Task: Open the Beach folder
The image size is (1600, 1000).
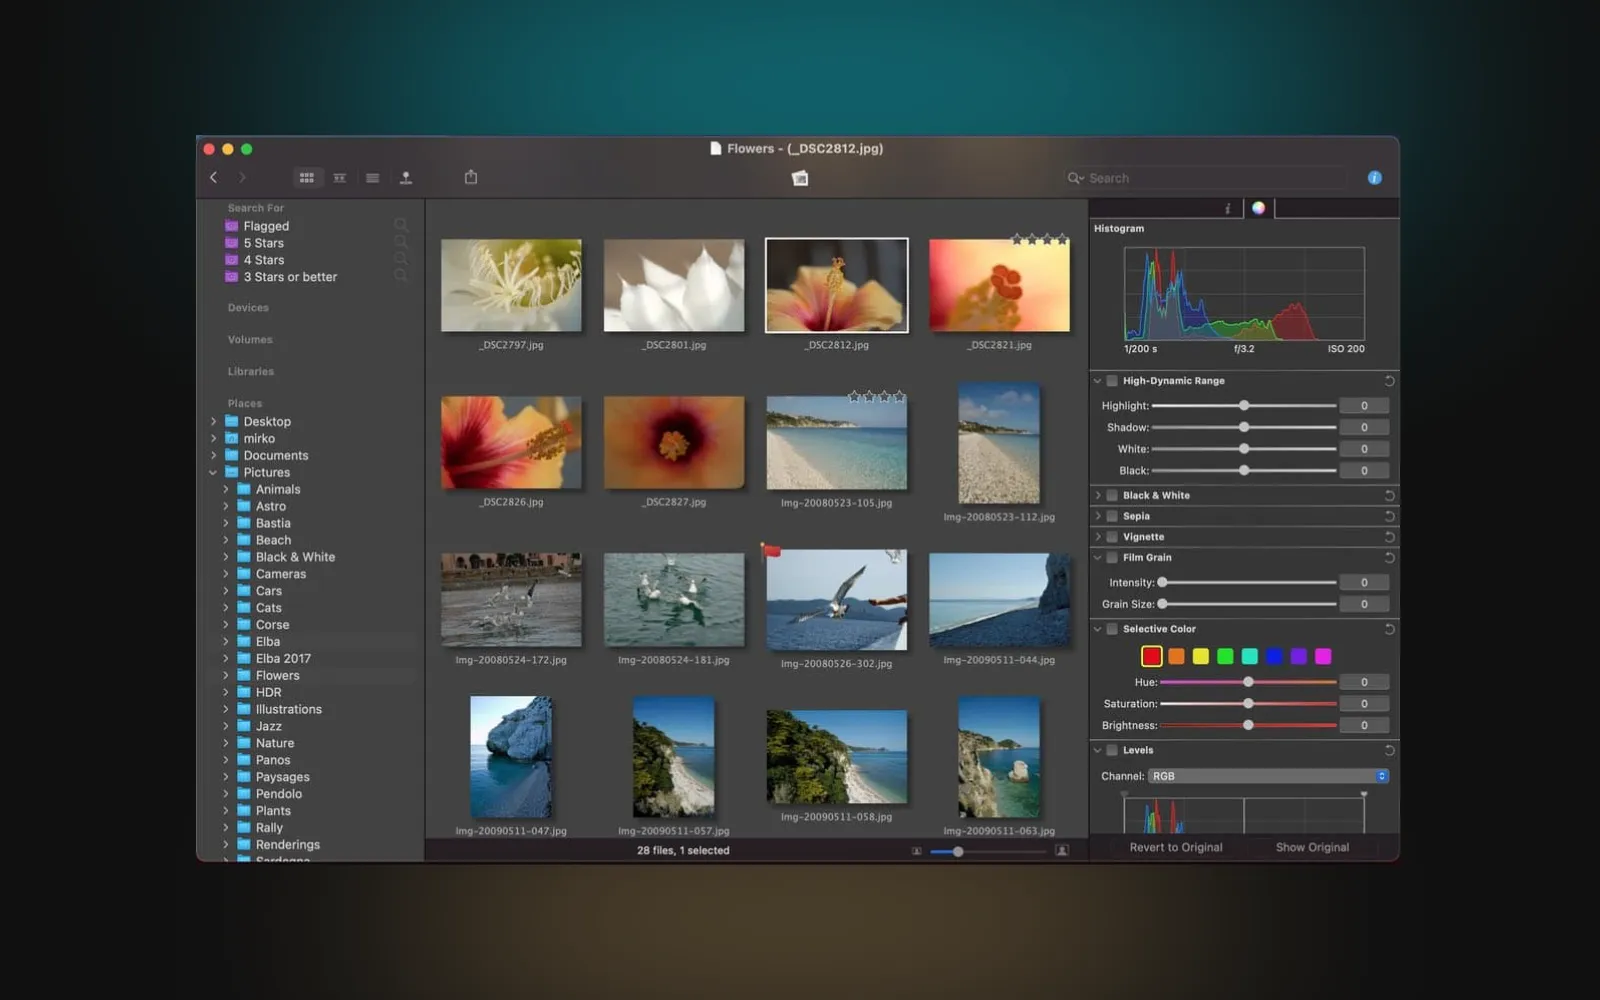Action: click(x=273, y=541)
